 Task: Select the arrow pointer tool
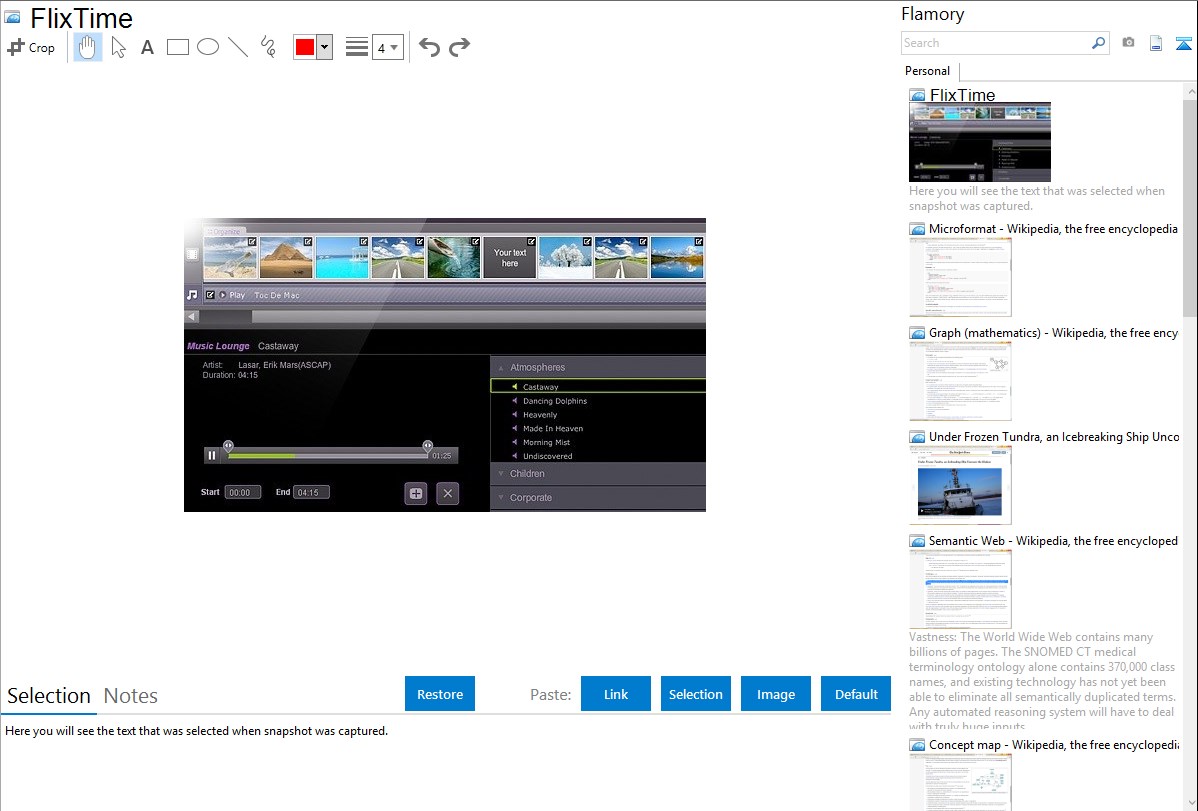pos(118,47)
